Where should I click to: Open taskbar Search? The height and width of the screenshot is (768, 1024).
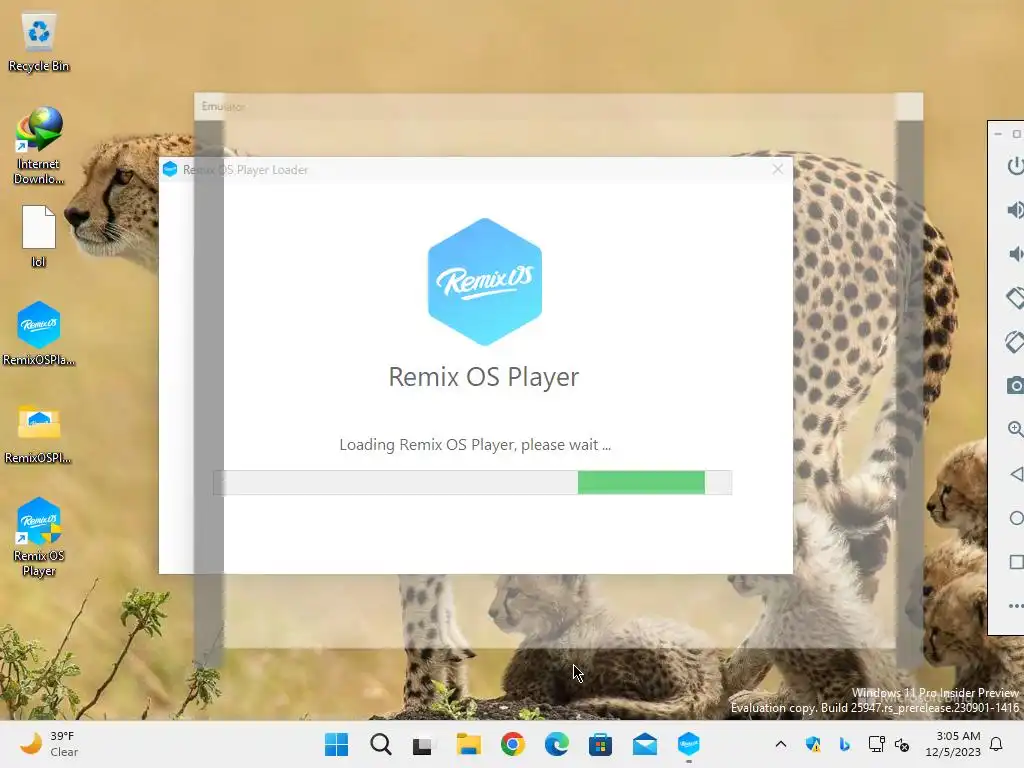point(381,744)
